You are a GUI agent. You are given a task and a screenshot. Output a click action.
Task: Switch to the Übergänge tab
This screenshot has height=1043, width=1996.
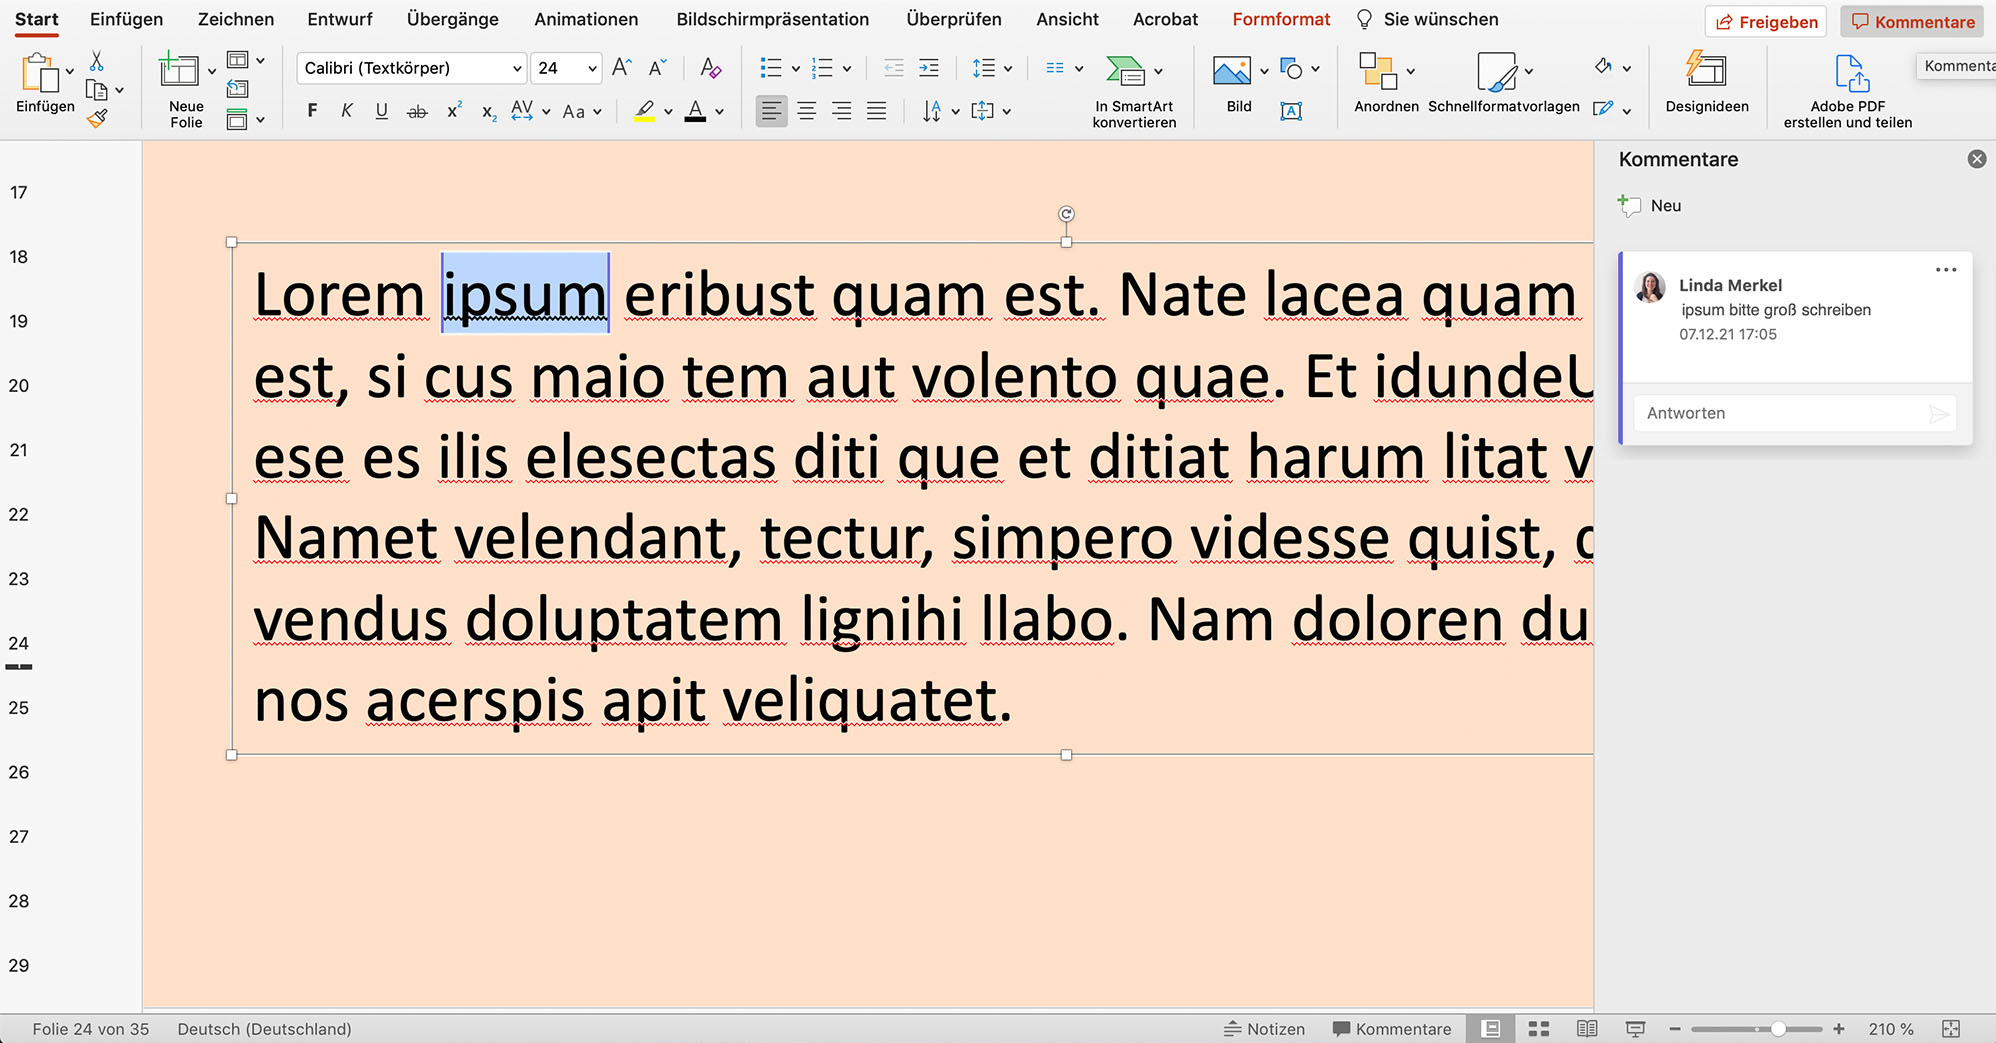click(x=452, y=19)
